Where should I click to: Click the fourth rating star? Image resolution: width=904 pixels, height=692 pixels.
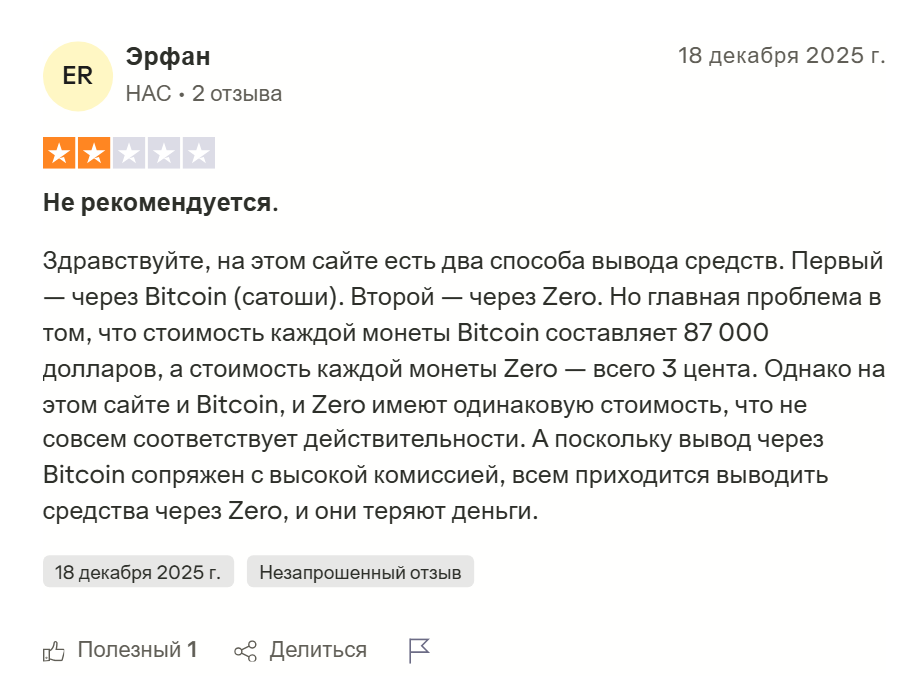coord(163,154)
